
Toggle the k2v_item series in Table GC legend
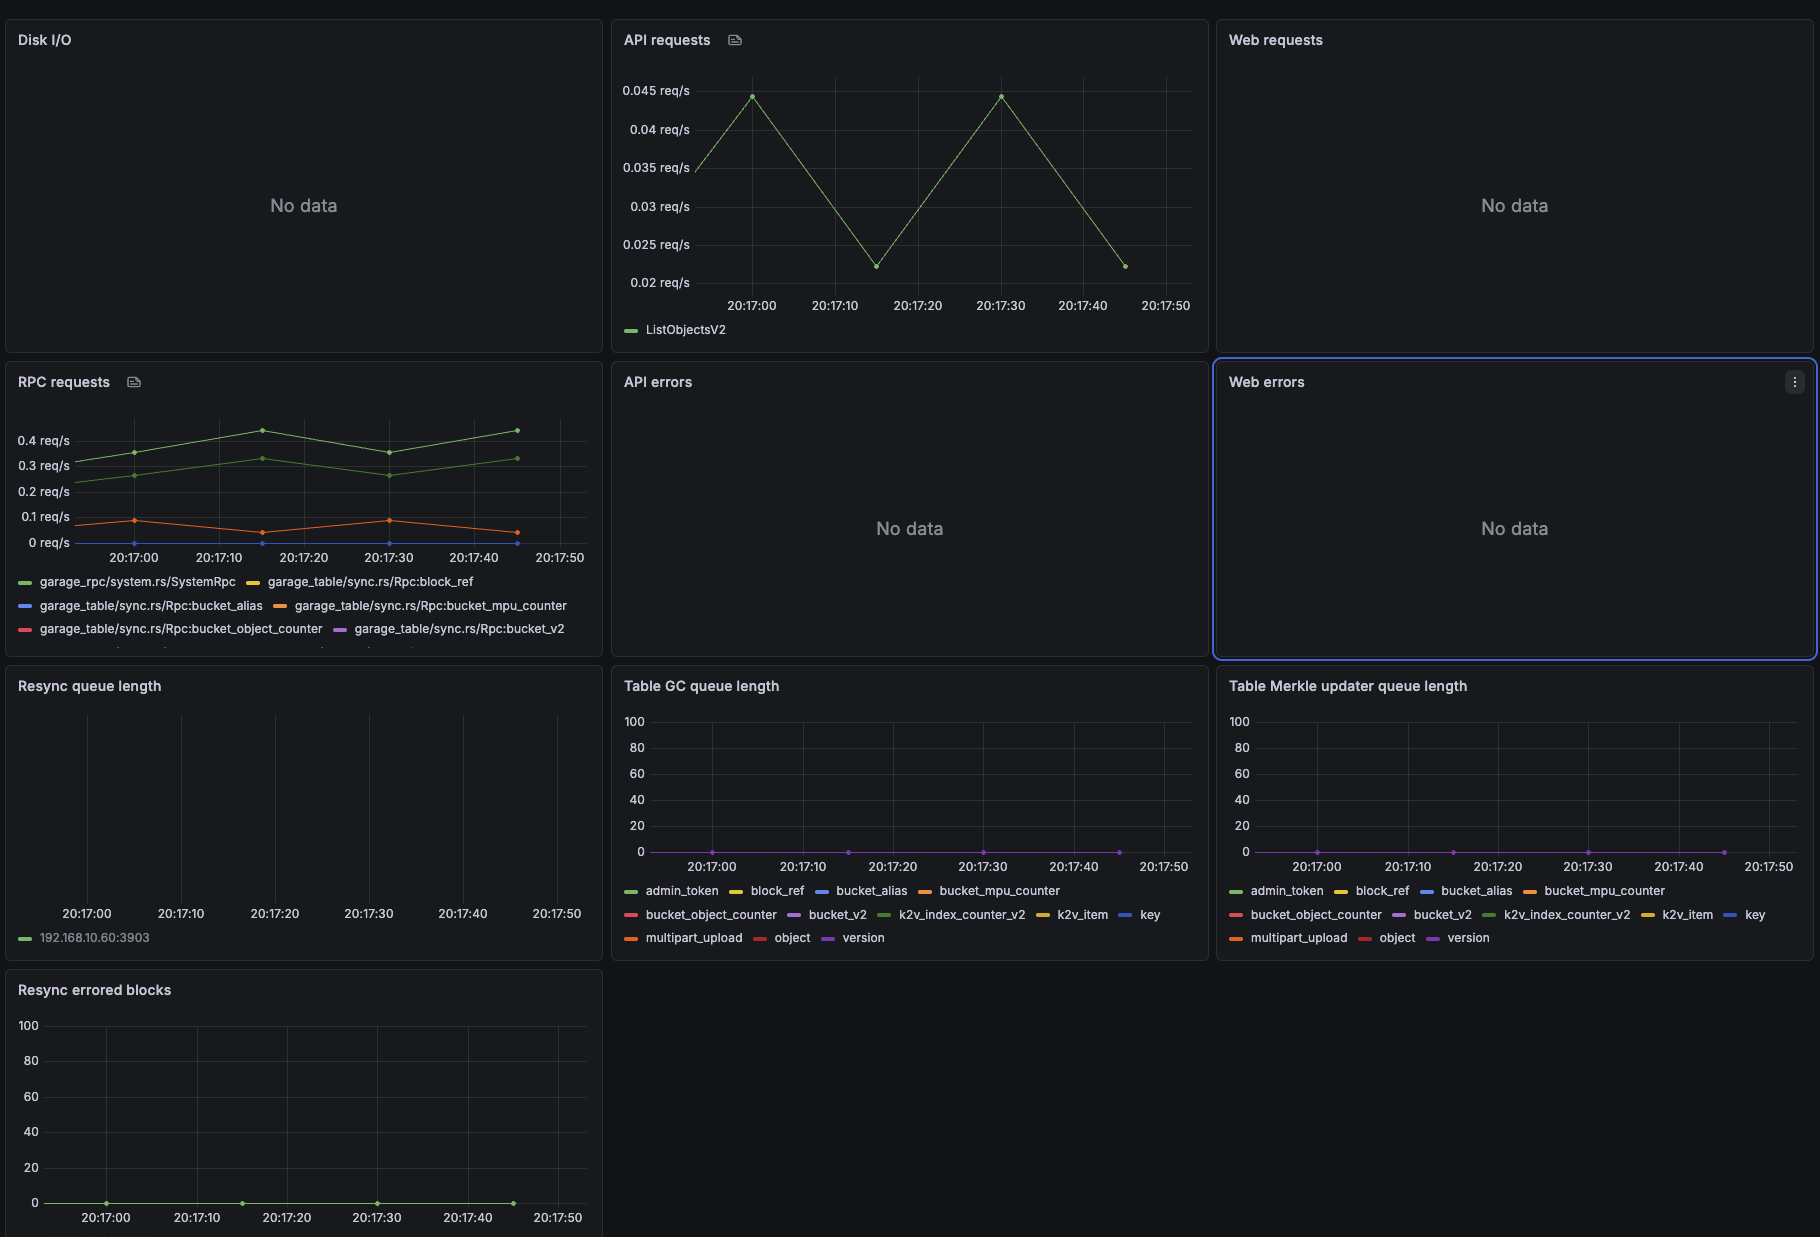(1080, 914)
